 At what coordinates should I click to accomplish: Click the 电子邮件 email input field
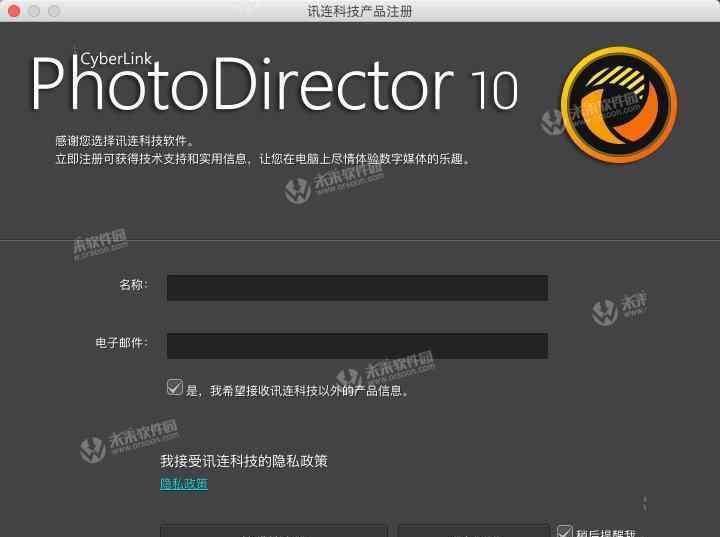click(357, 345)
